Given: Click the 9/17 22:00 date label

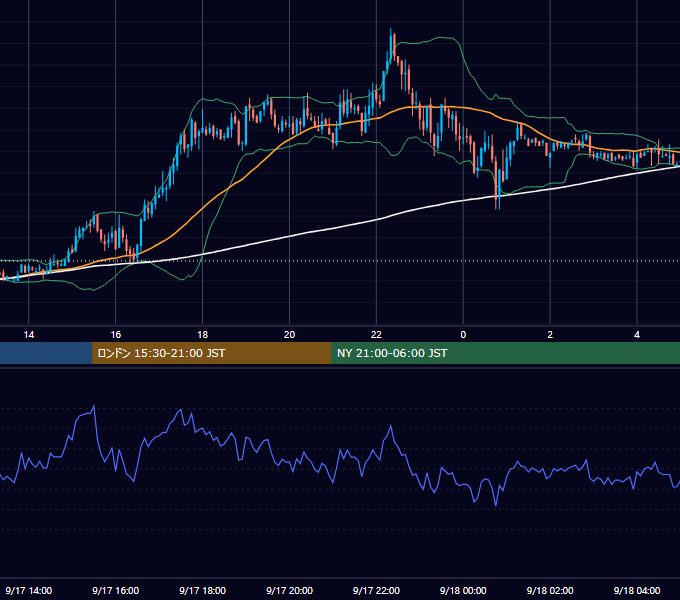Looking at the screenshot, I should pos(376,590).
